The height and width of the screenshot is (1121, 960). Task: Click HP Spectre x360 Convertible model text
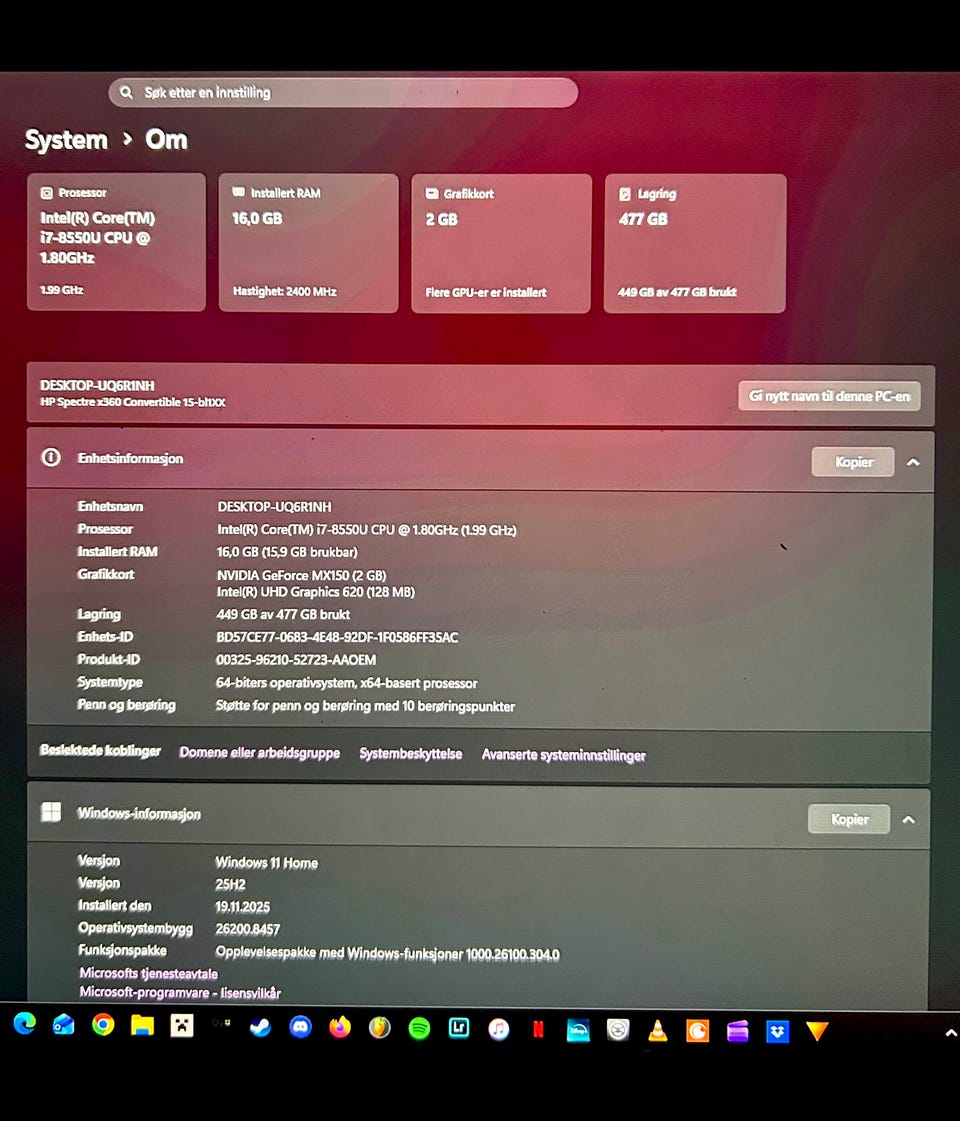133,402
